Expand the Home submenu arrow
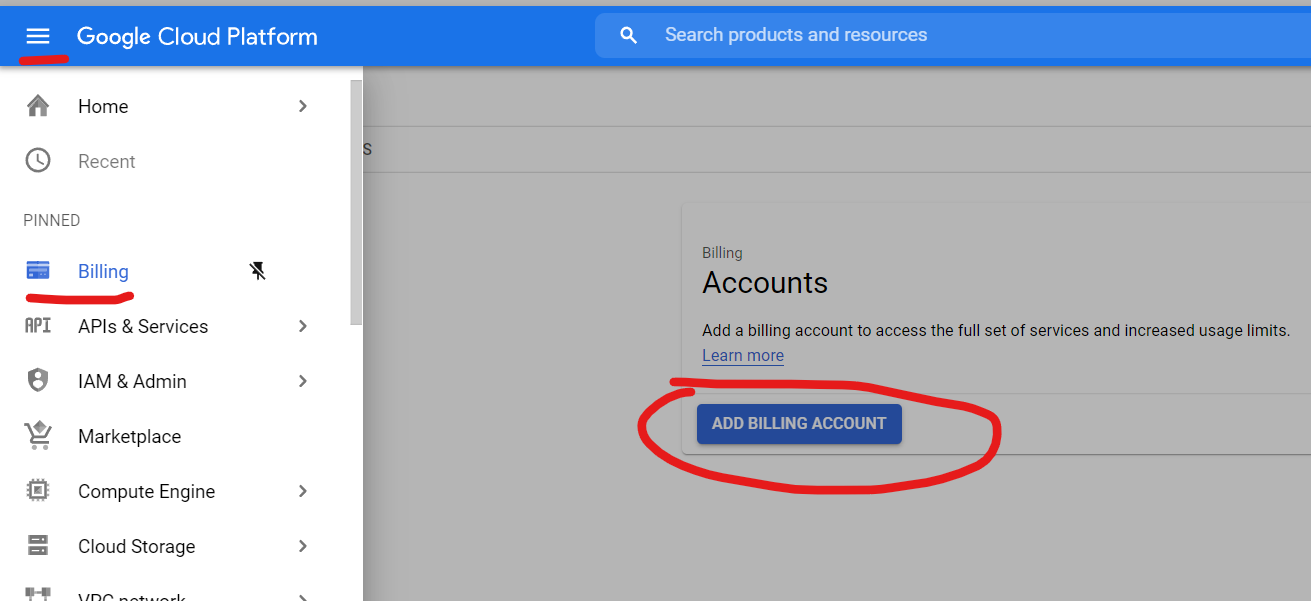Image resolution: width=1311 pixels, height=601 pixels. point(303,106)
